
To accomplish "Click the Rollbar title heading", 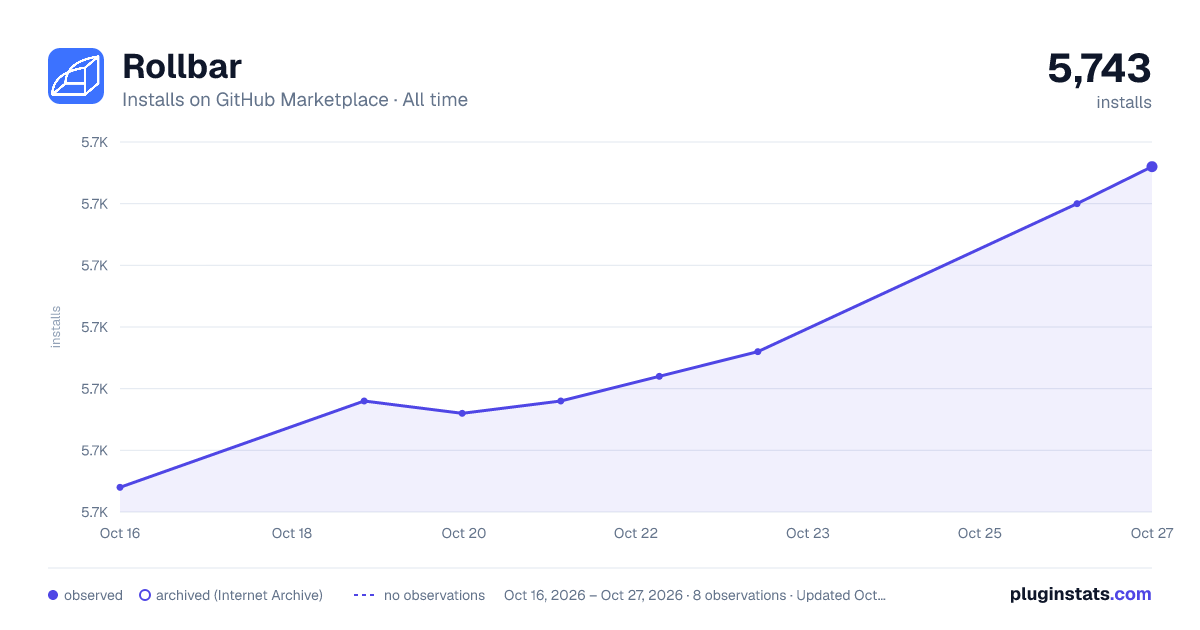I will coord(182,66).
